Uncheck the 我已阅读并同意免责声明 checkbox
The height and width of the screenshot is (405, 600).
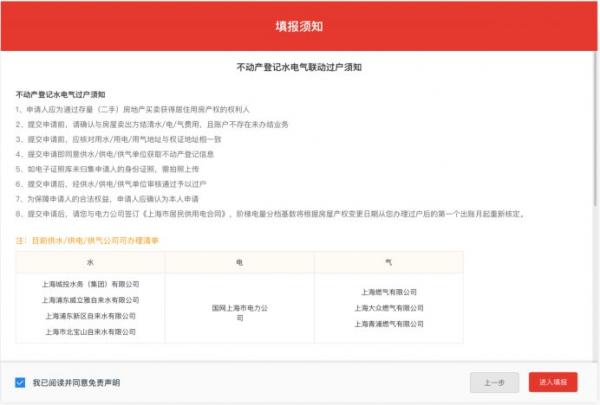click(x=20, y=382)
